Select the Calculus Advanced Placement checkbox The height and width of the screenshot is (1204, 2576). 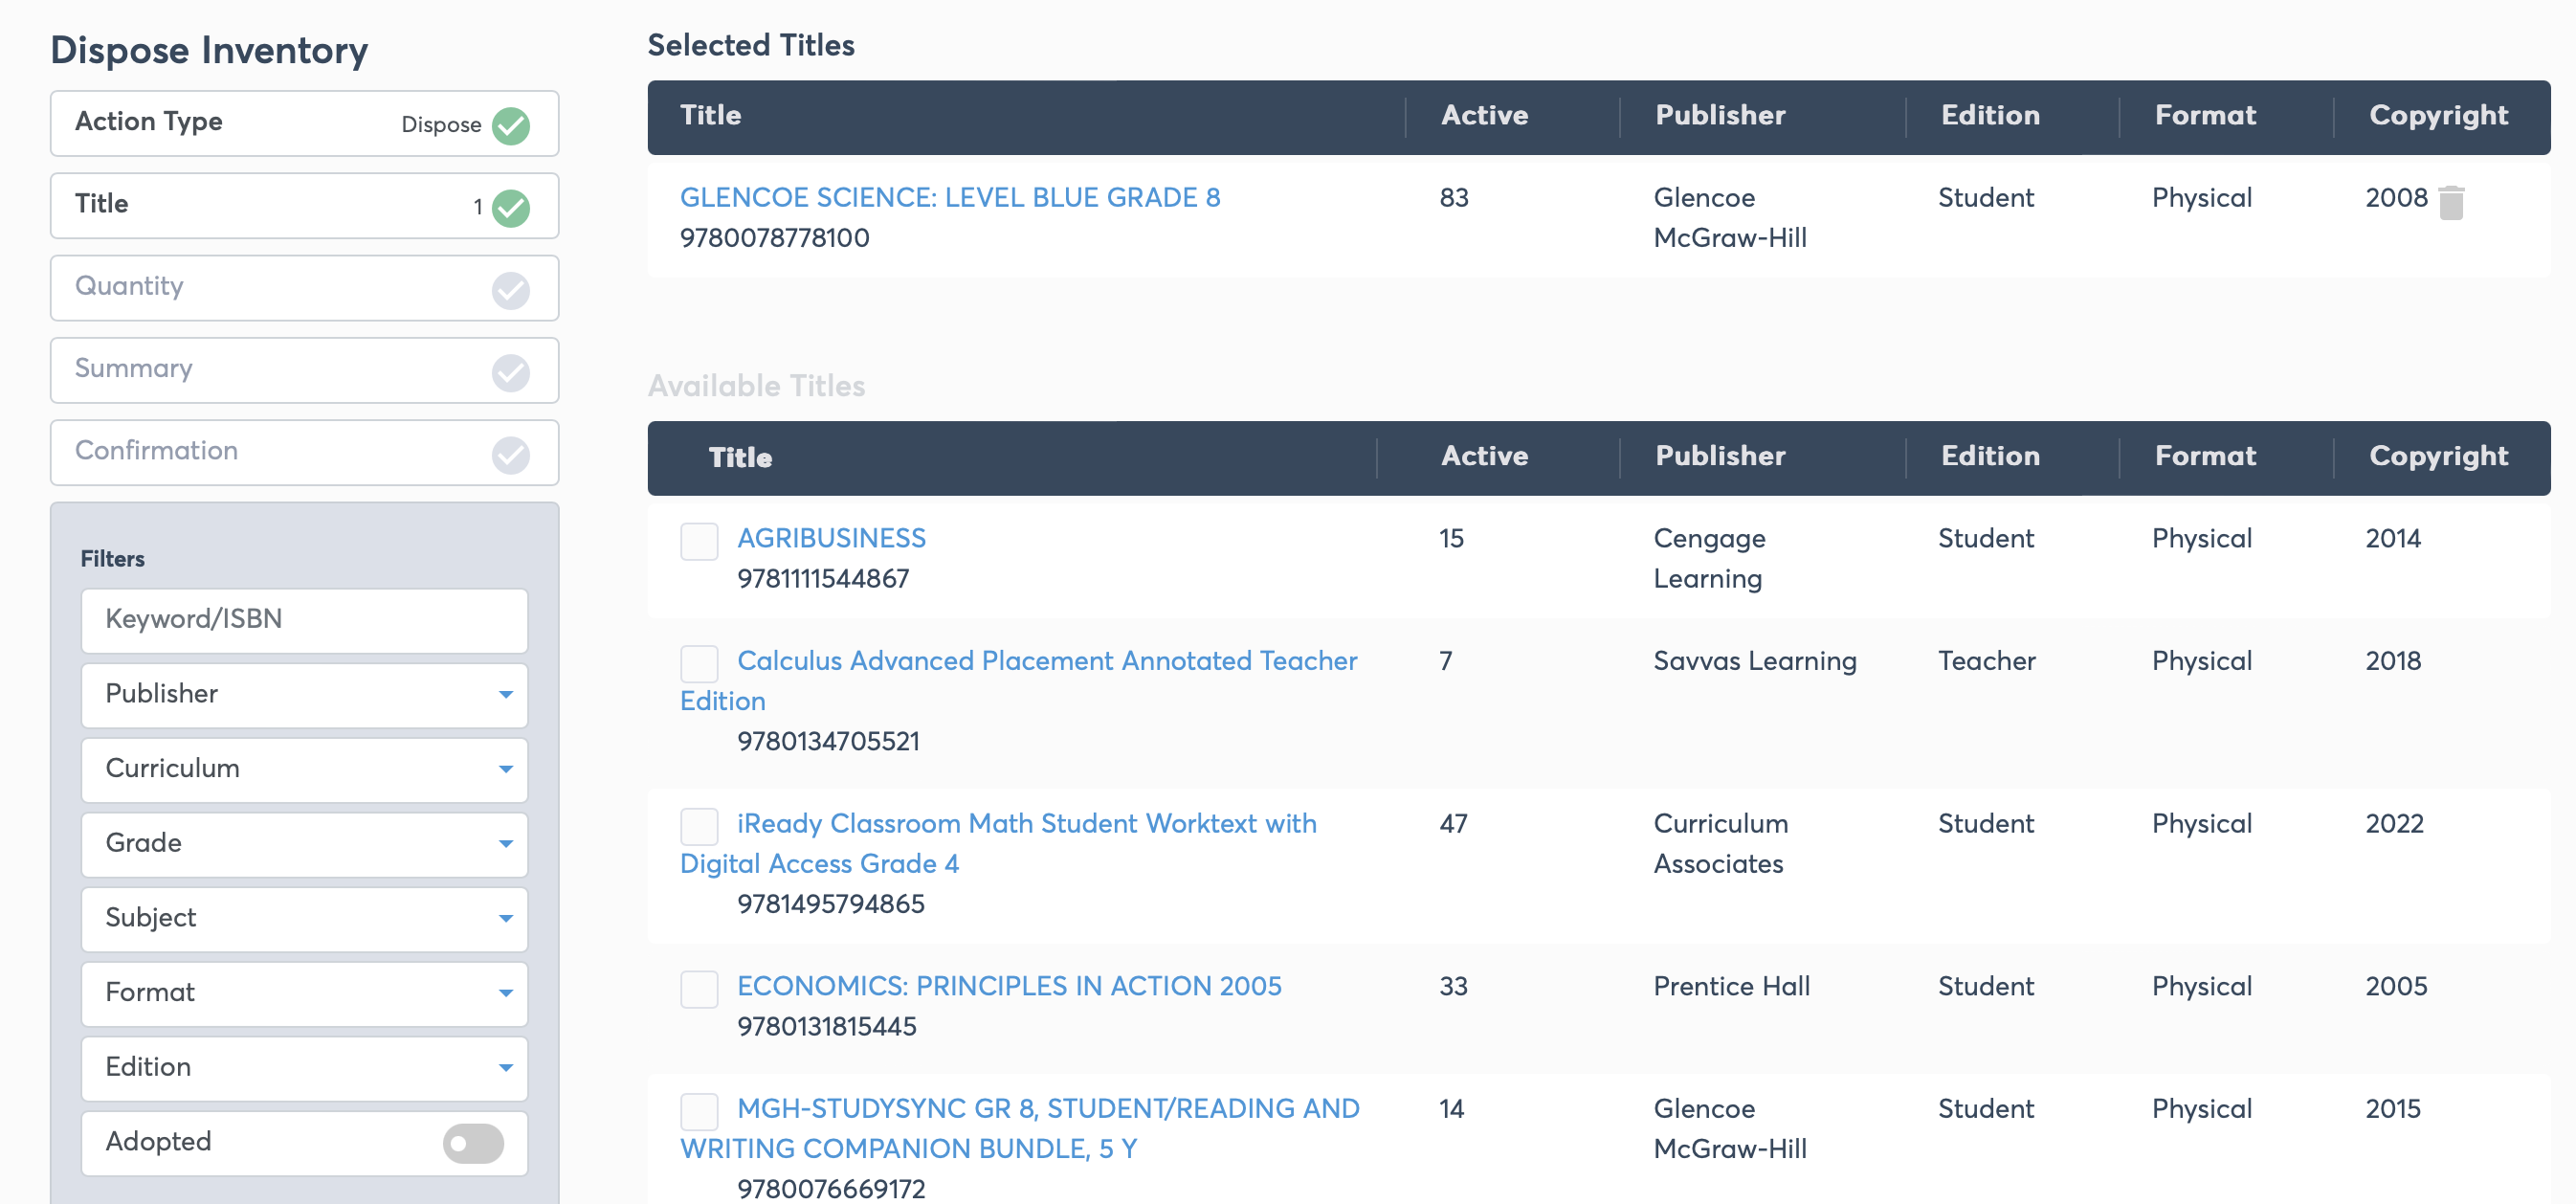pyautogui.click(x=699, y=663)
